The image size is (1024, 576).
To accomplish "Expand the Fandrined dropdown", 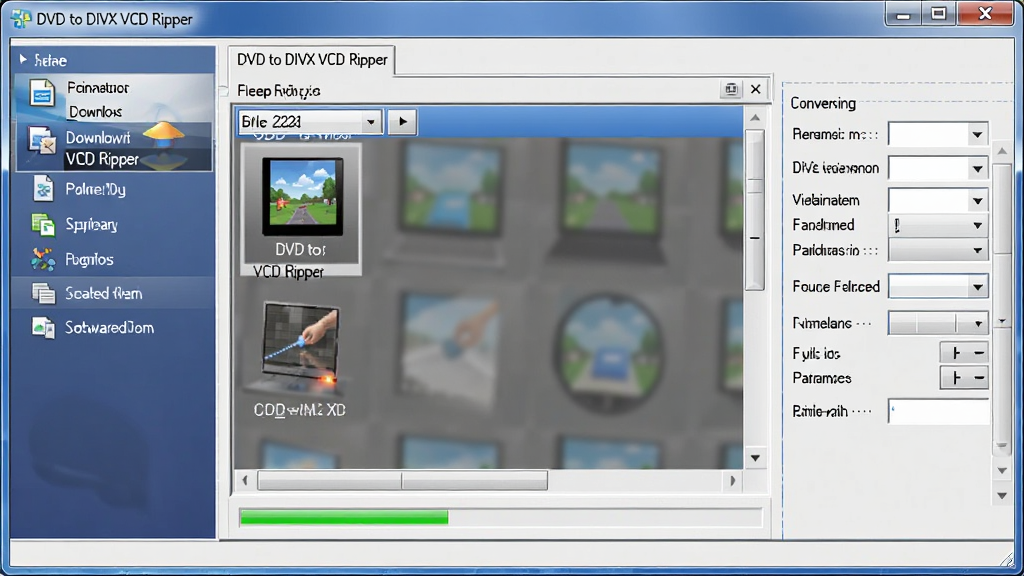I will (x=977, y=225).
